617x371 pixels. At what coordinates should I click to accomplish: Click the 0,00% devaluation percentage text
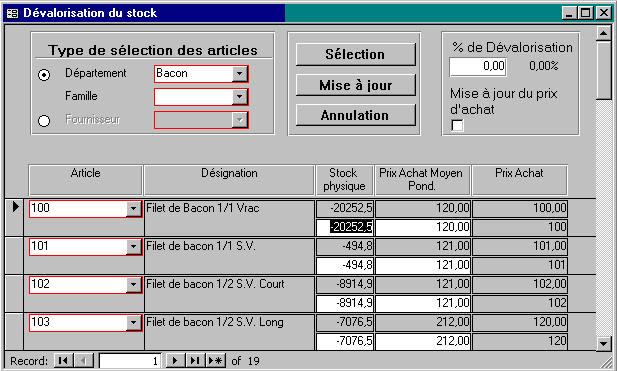coord(543,66)
